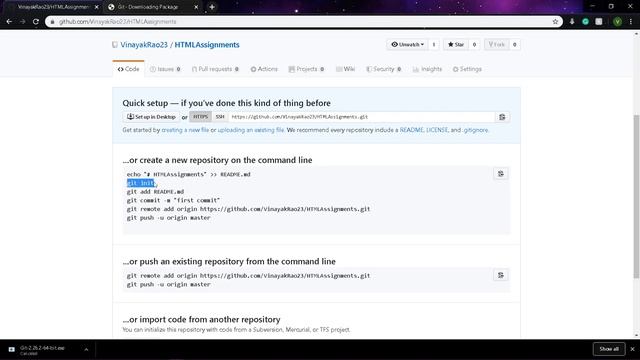Click the browser forward arrow
The image size is (640, 360).
pyautogui.click(x=22, y=22)
